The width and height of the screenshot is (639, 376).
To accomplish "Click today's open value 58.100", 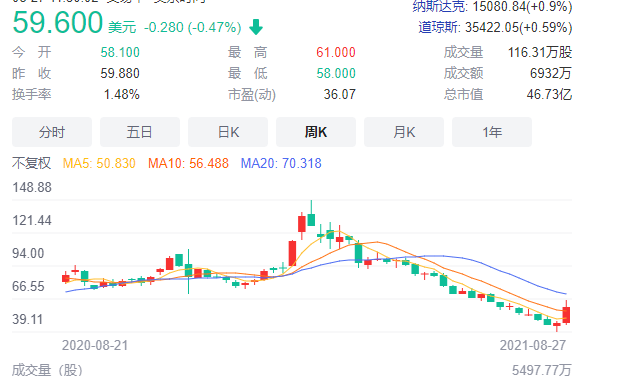I will pos(120,52).
